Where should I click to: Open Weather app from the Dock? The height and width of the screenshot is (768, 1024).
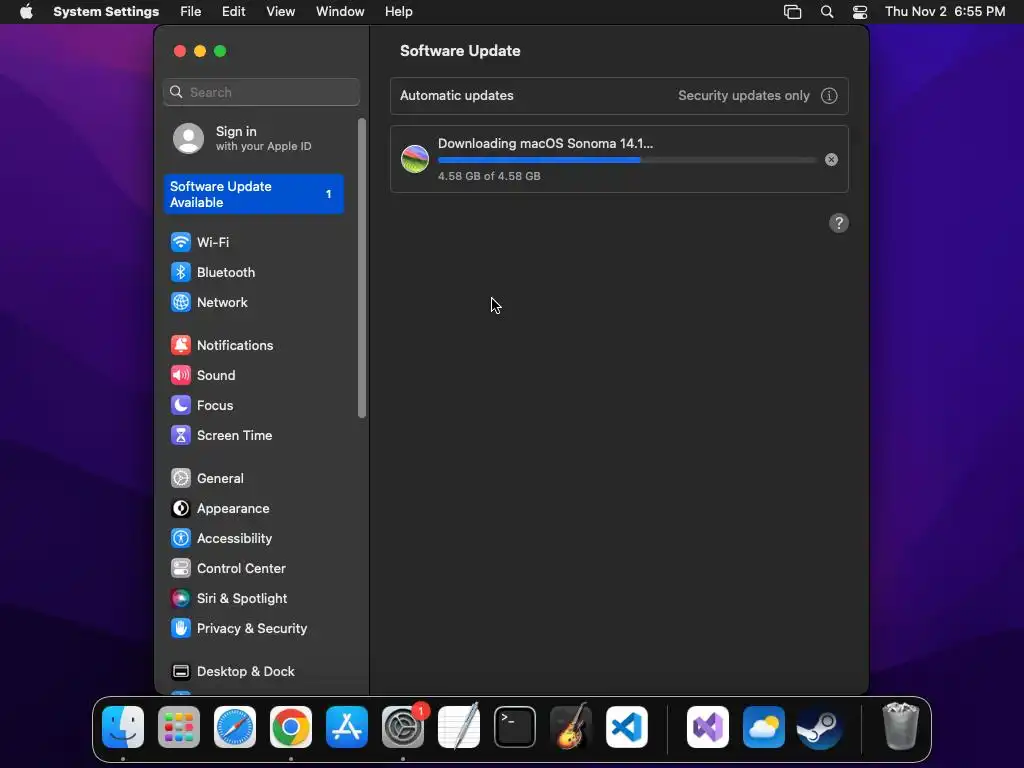763,727
